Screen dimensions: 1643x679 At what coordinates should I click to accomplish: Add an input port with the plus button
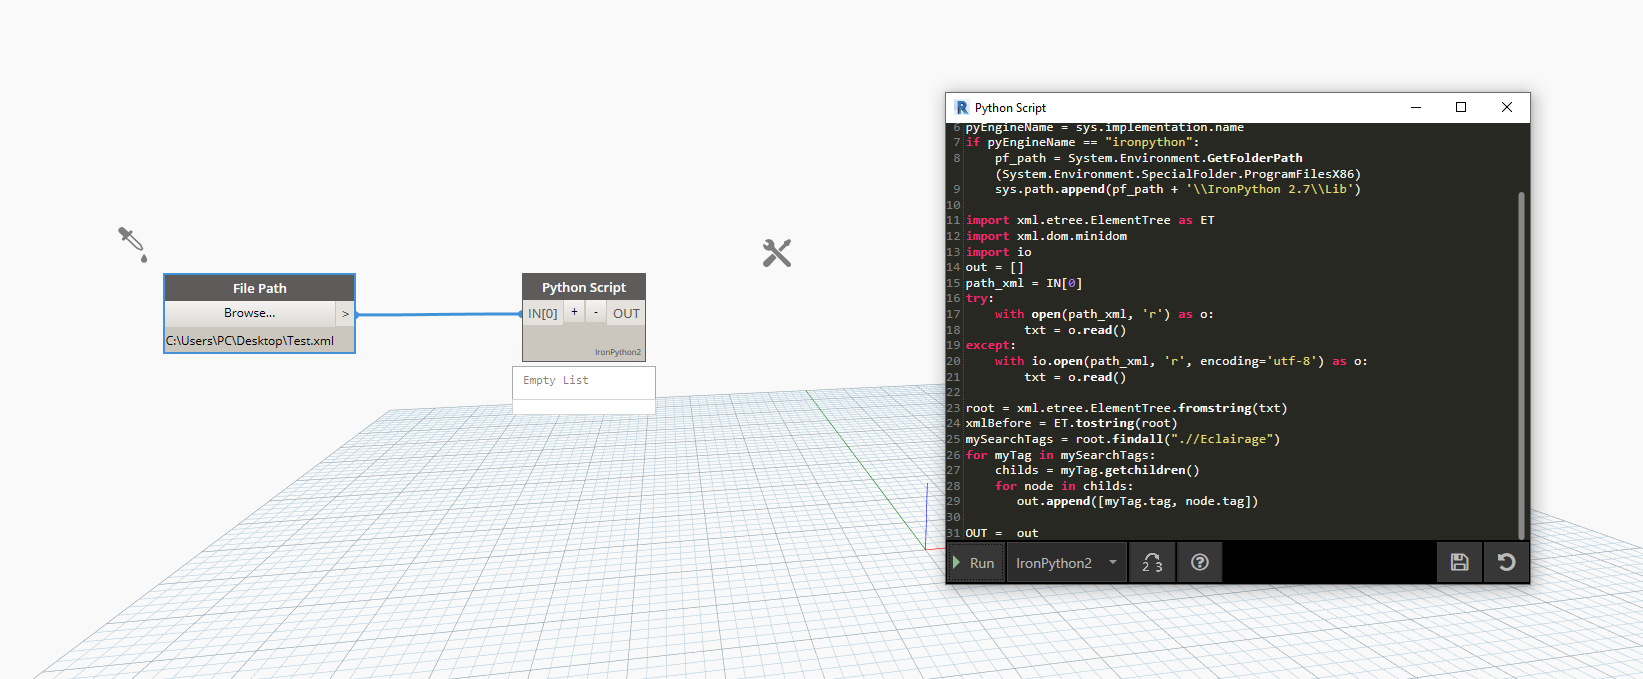point(574,312)
